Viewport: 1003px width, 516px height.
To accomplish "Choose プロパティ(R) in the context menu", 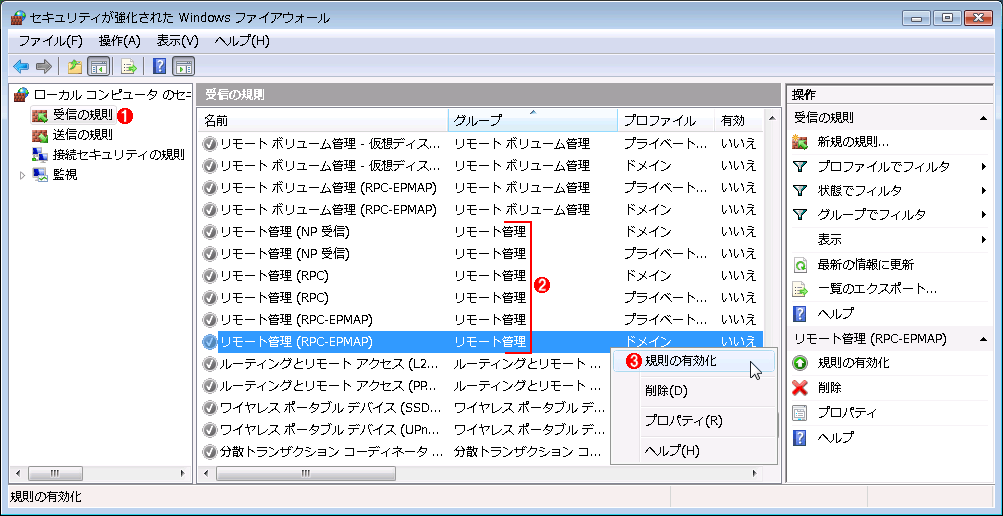I will [693, 421].
